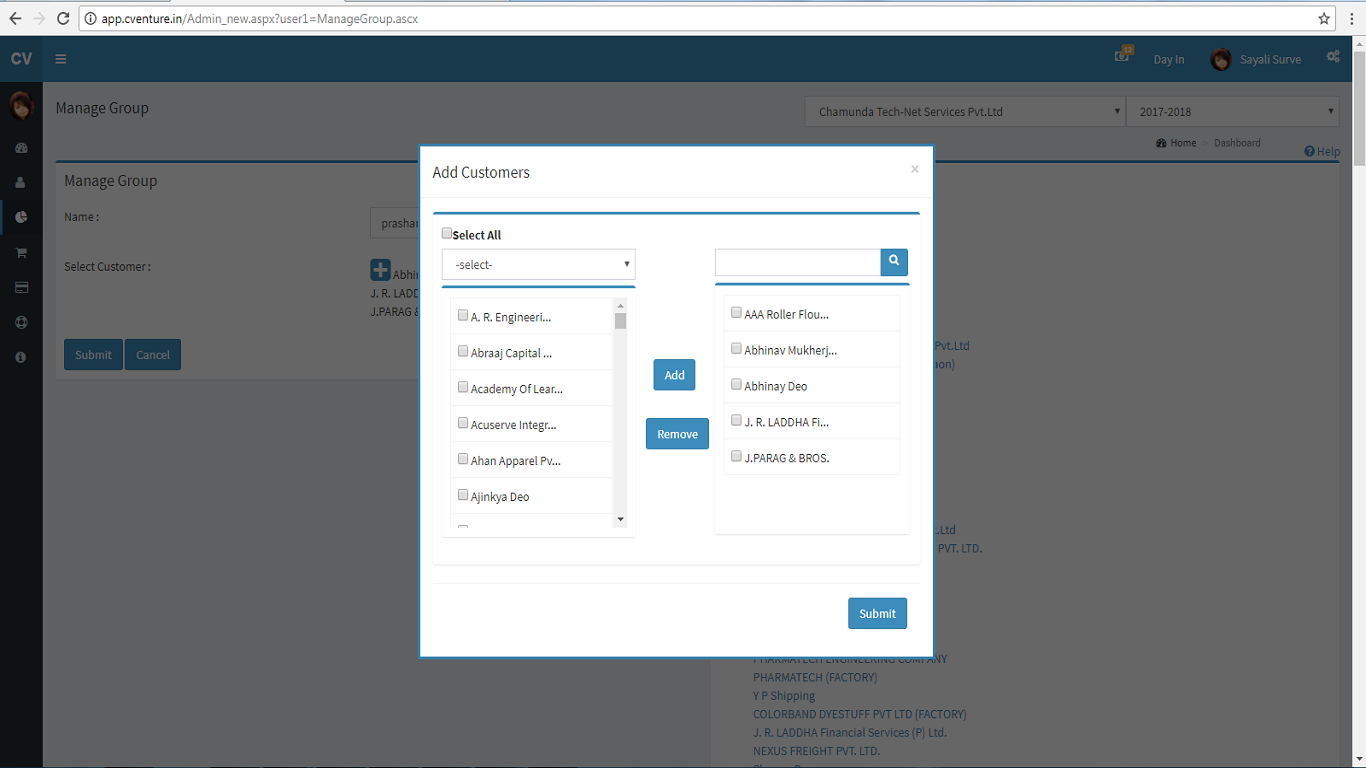Click the Help link
Image resolution: width=1366 pixels, height=768 pixels.
(1328, 152)
